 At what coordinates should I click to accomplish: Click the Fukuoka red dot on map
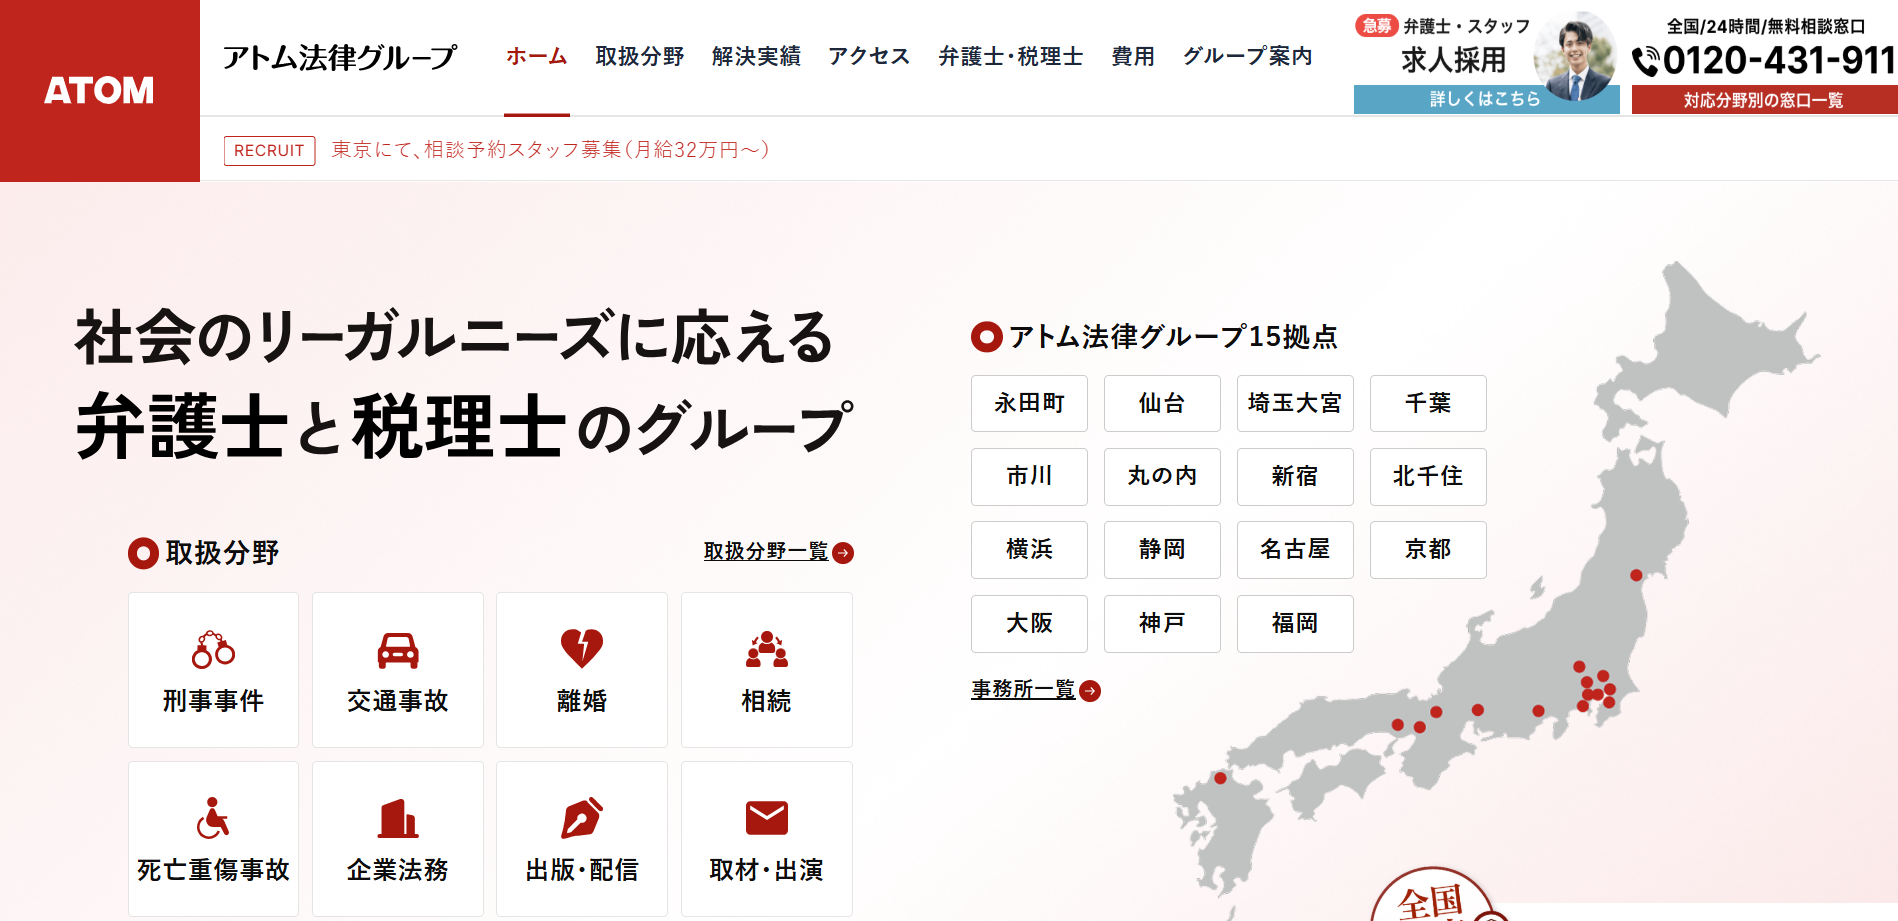coord(1220,778)
